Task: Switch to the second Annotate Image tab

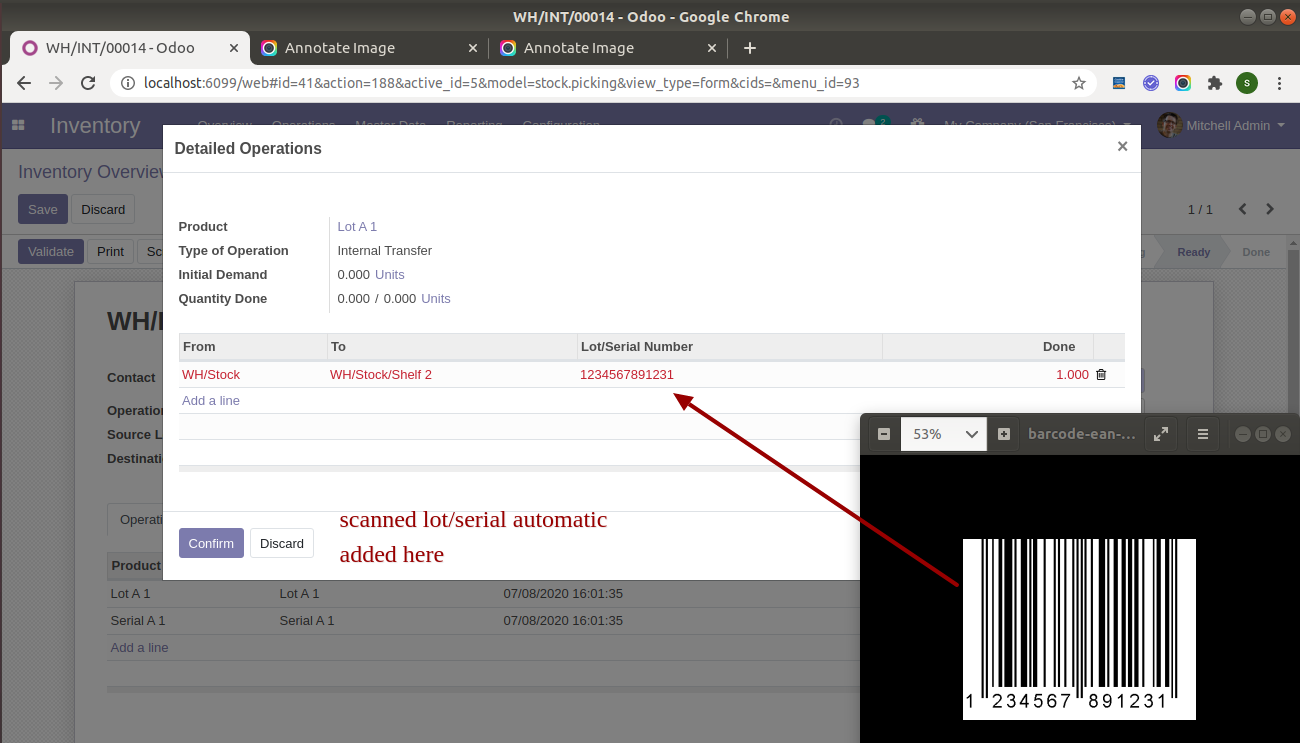Action: (x=608, y=48)
